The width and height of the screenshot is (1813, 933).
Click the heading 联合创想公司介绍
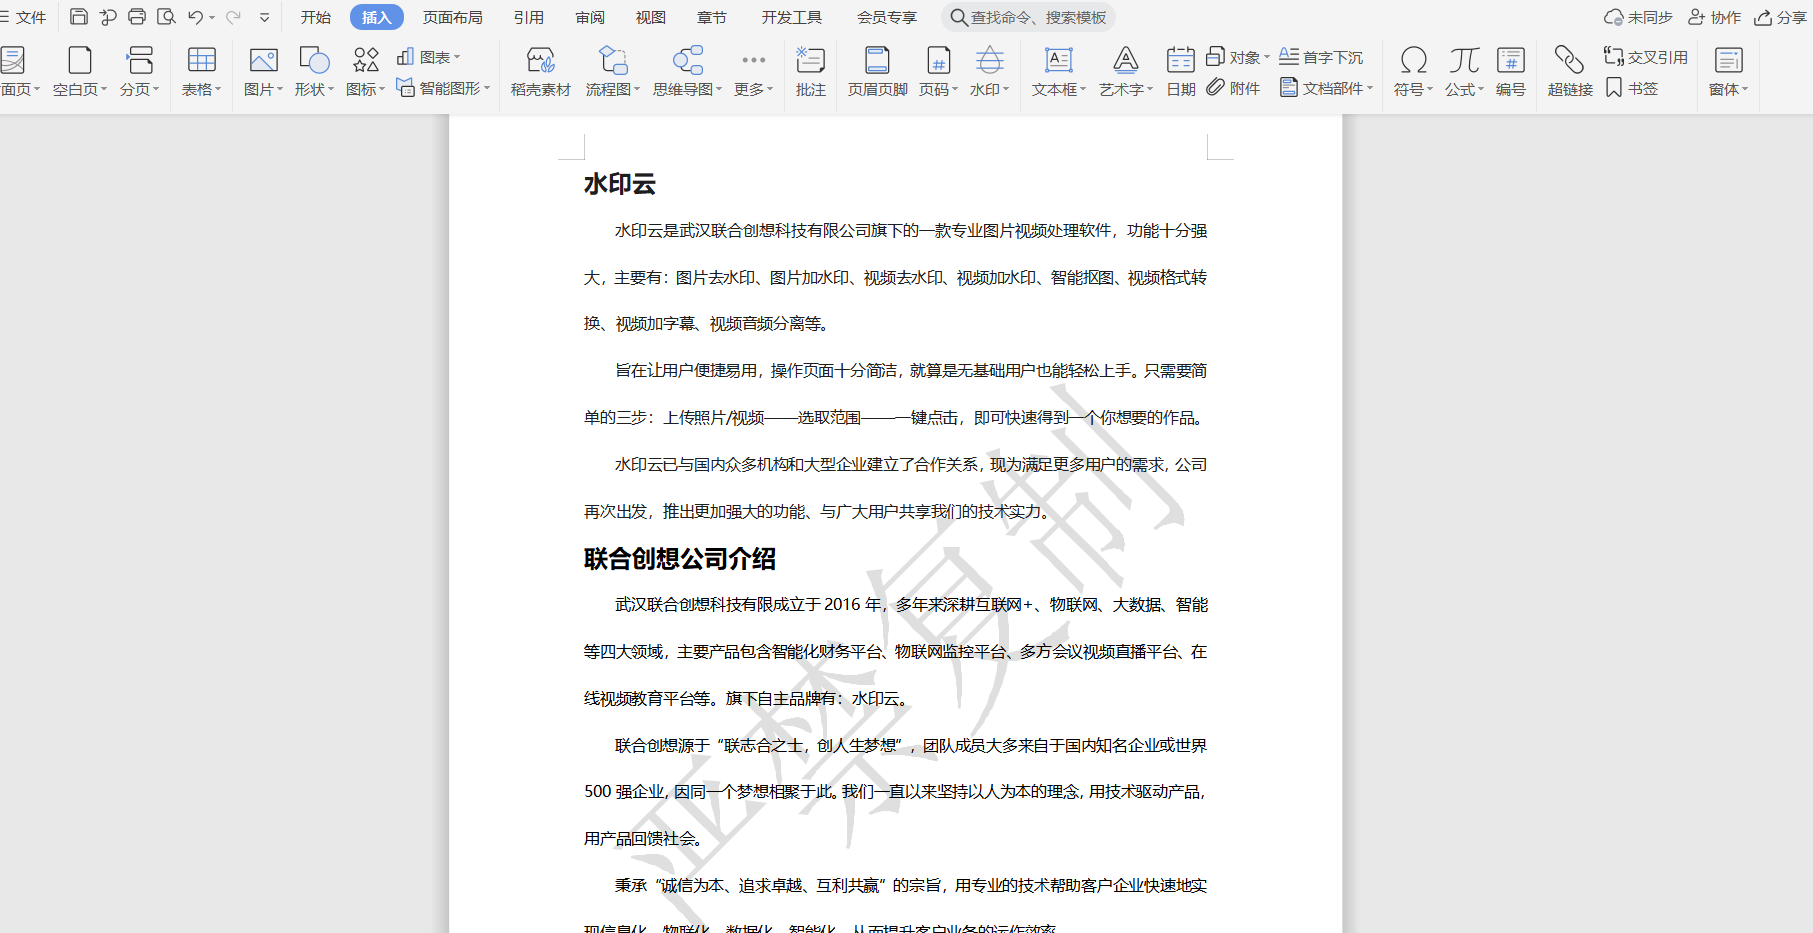(x=680, y=559)
